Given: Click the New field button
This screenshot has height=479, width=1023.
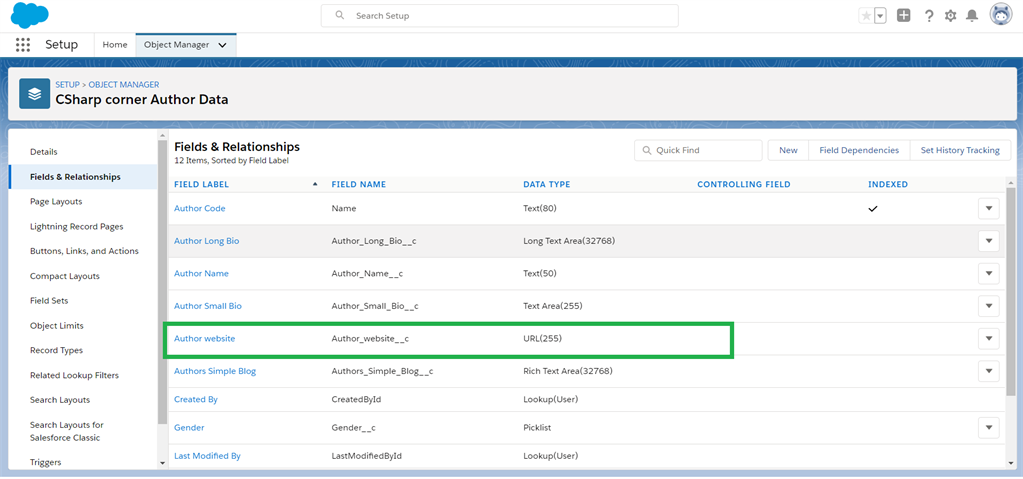Looking at the screenshot, I should [x=788, y=150].
